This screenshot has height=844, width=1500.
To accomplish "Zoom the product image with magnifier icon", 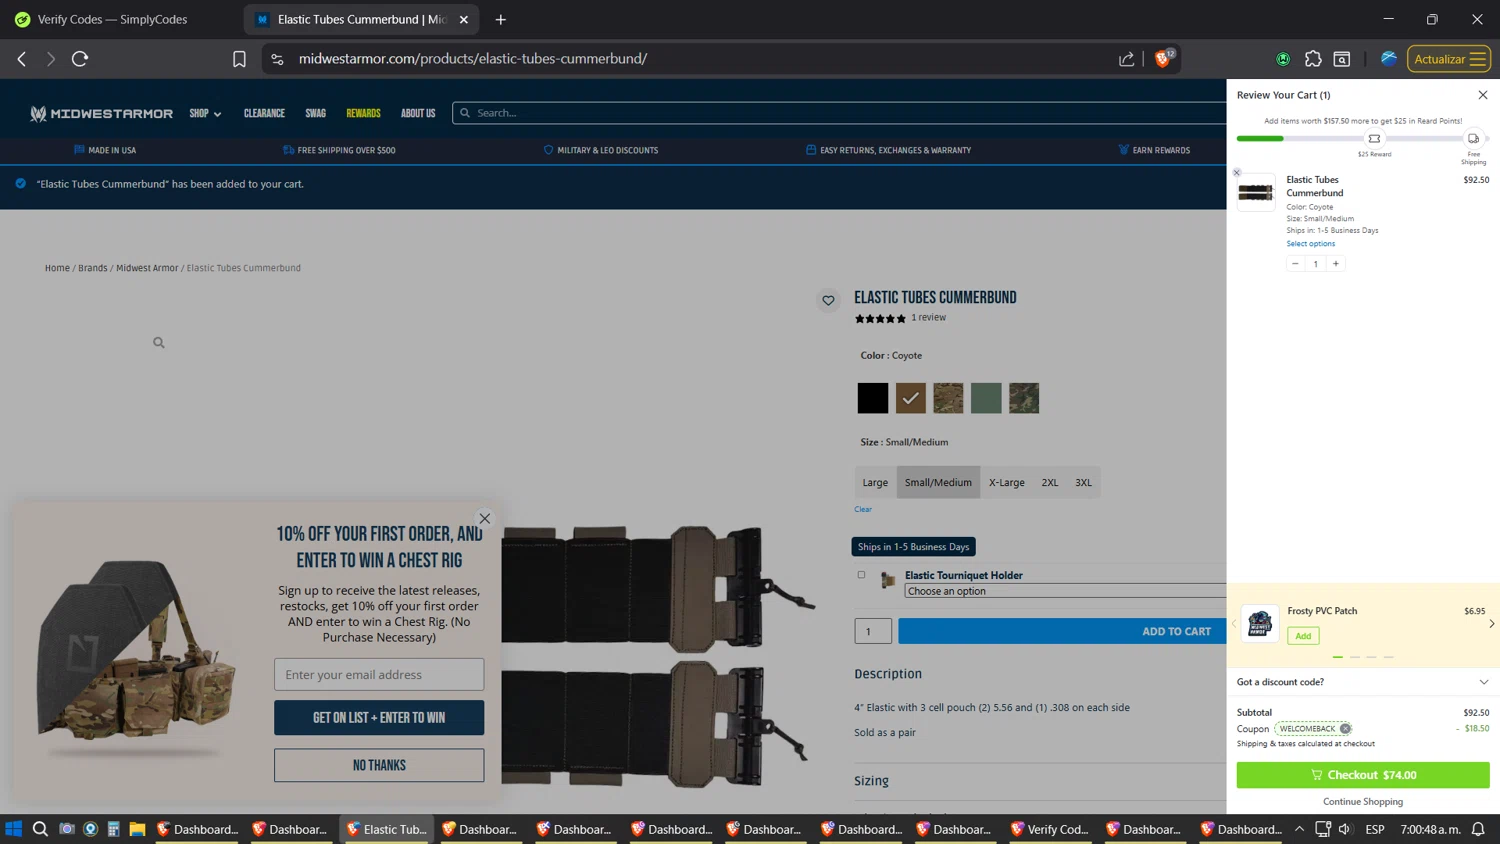I will (159, 343).
